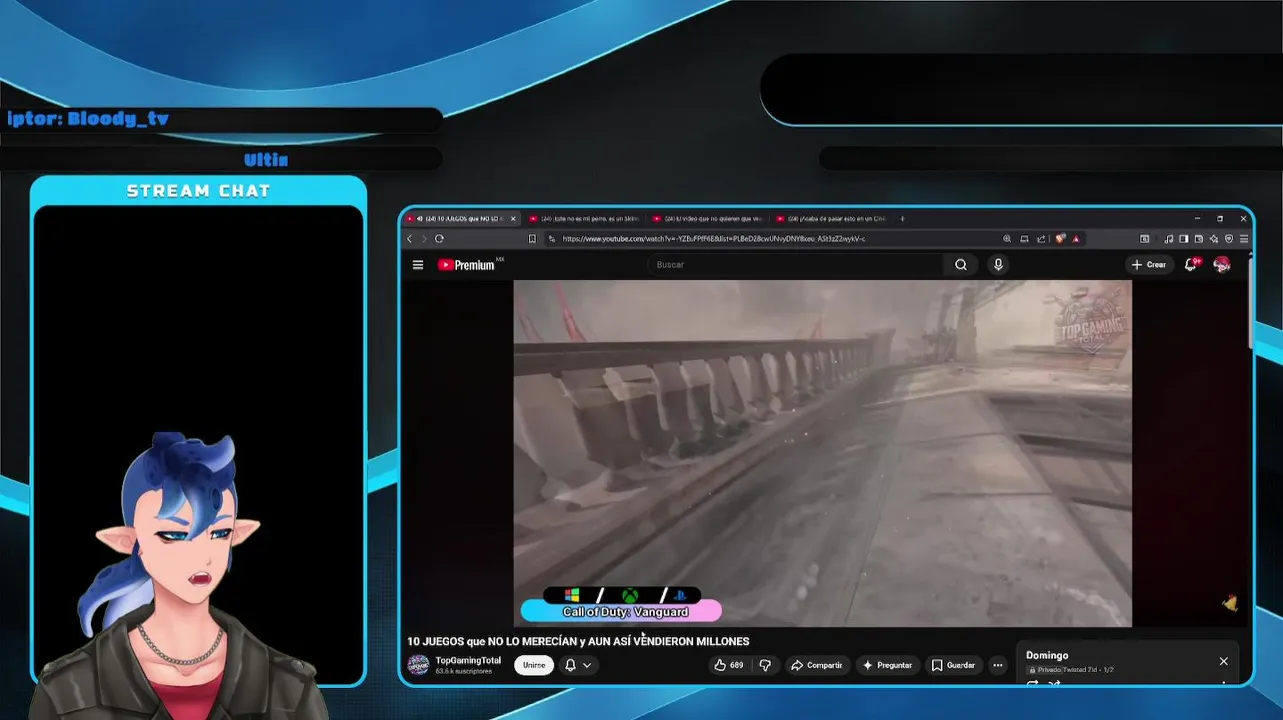Like the video showing 689 likes
Screen dimensions: 1283x720
click(x=729, y=665)
